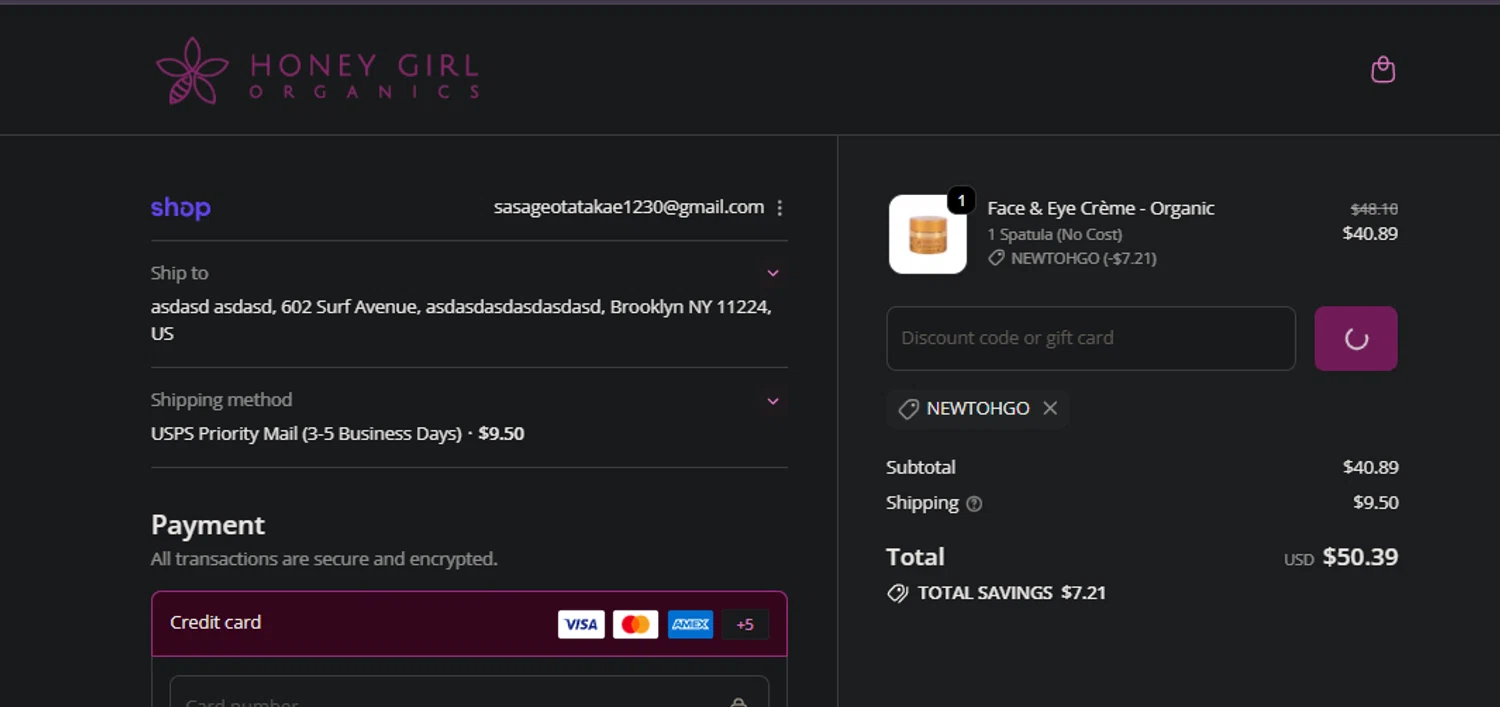1500x707 pixels.
Task: Click the product quantity badge 1
Action: pos(961,201)
